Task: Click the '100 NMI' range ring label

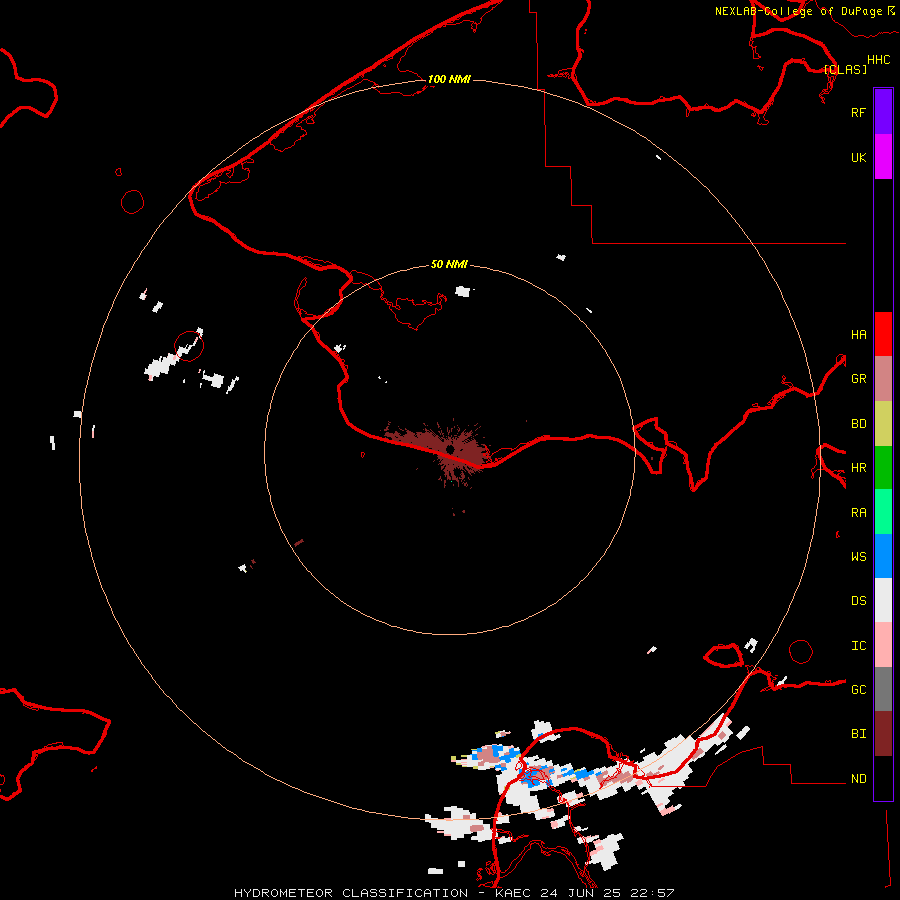Action: click(449, 79)
